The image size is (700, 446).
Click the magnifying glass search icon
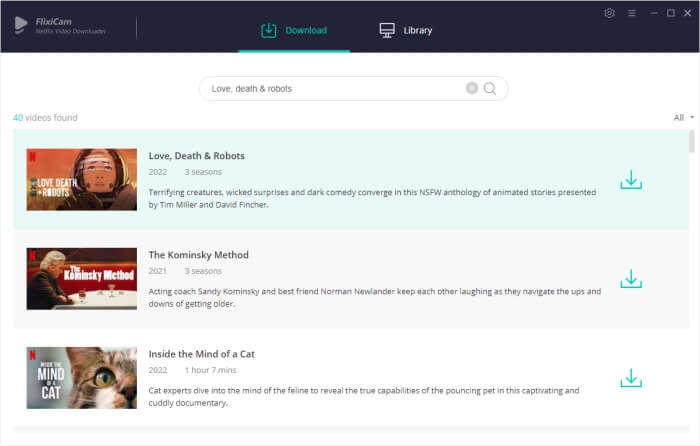tap(491, 88)
